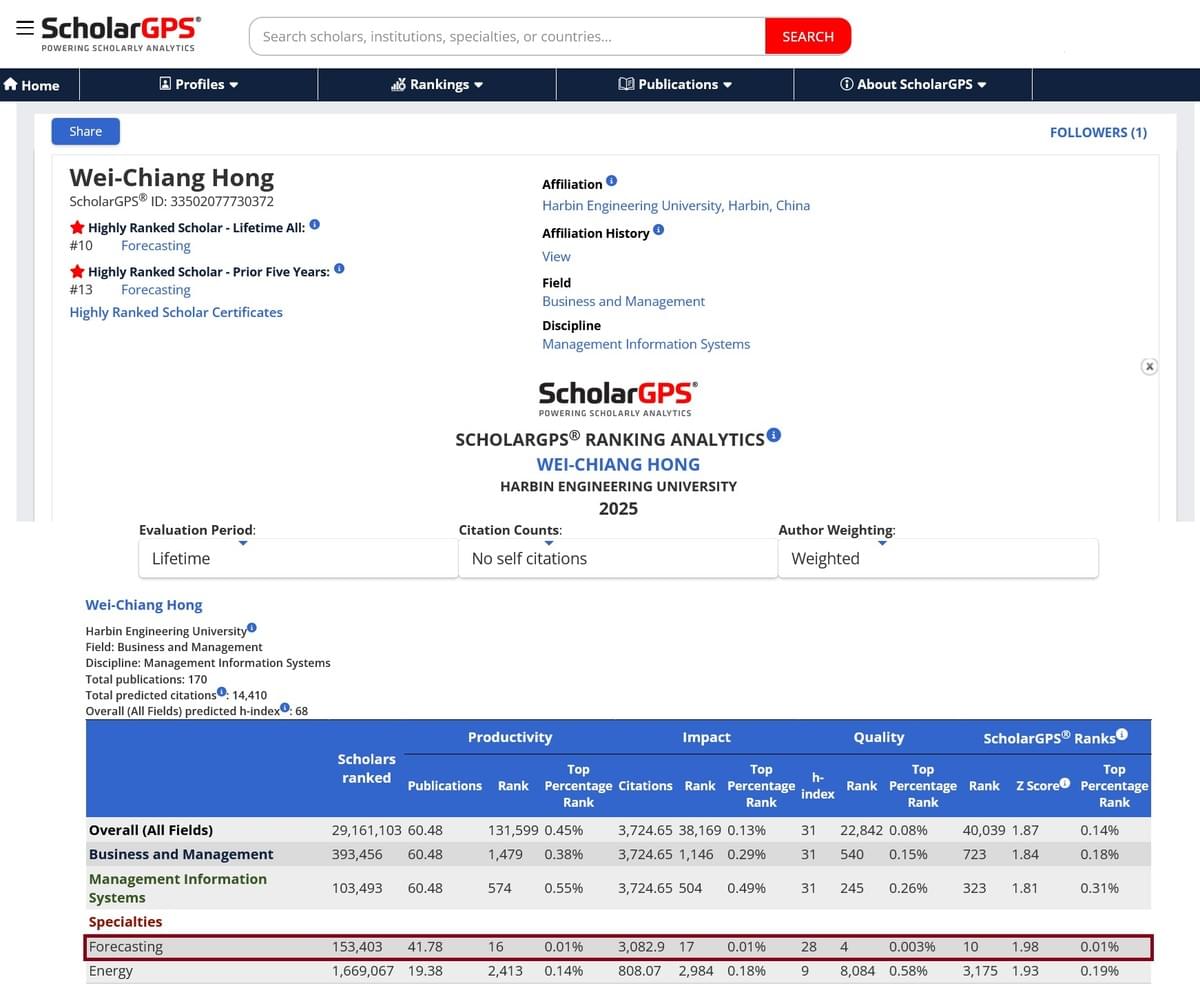Click Forecasting Z Score value 1.98
The height and width of the screenshot is (984, 1200).
pos(1025,946)
